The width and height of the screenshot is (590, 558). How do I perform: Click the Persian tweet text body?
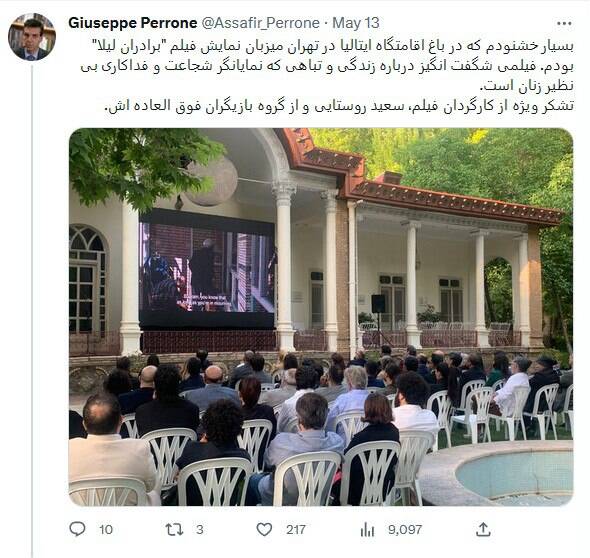point(327,76)
